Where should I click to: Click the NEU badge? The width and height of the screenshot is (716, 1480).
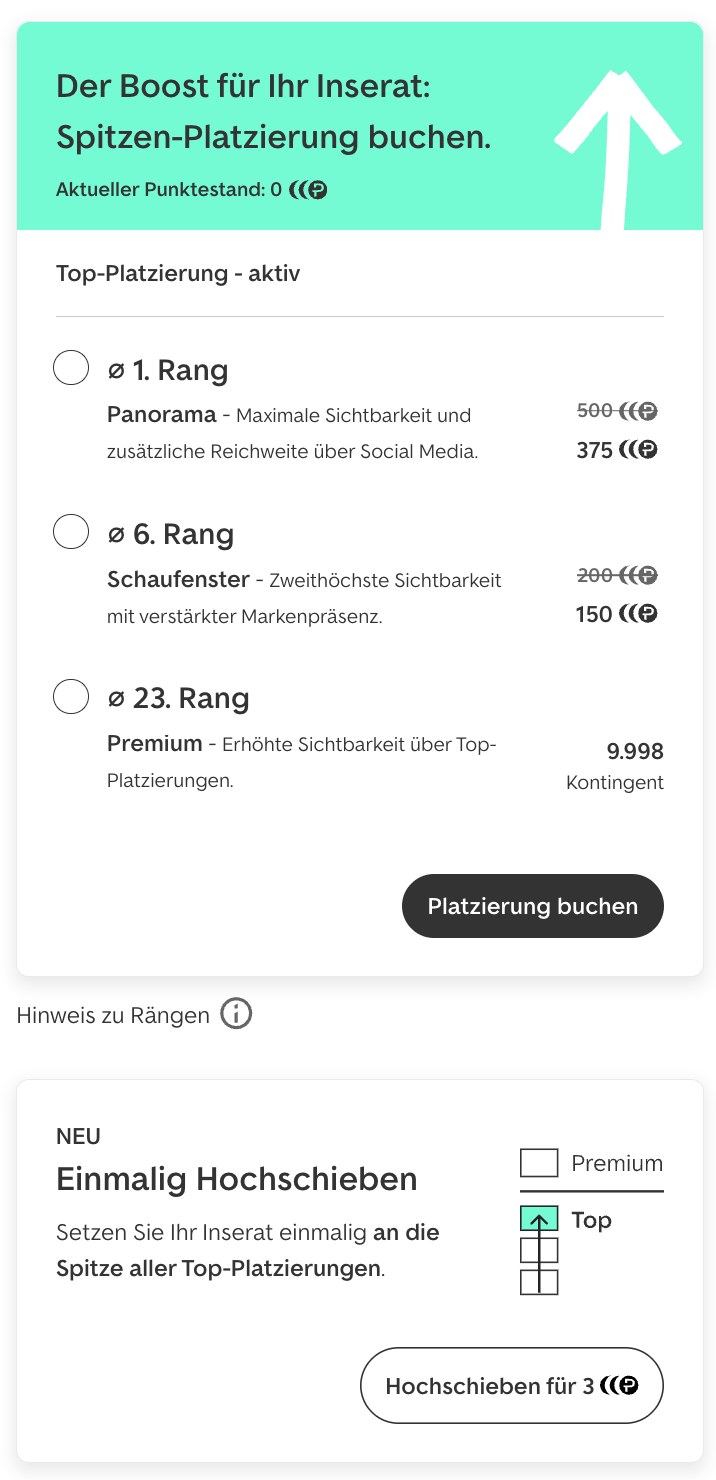tap(78, 1136)
